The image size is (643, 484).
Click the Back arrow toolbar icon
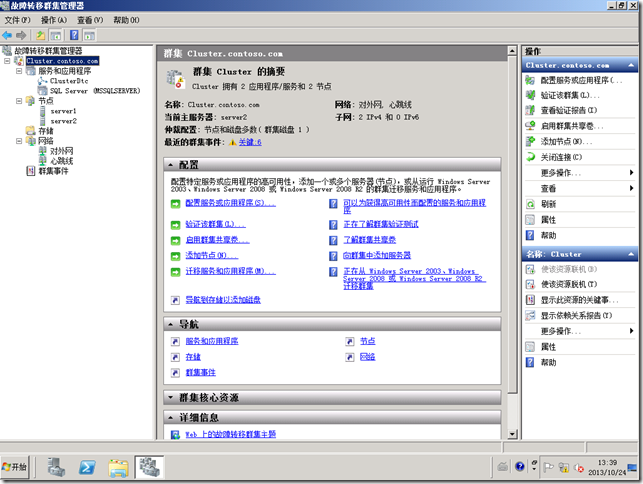7,36
